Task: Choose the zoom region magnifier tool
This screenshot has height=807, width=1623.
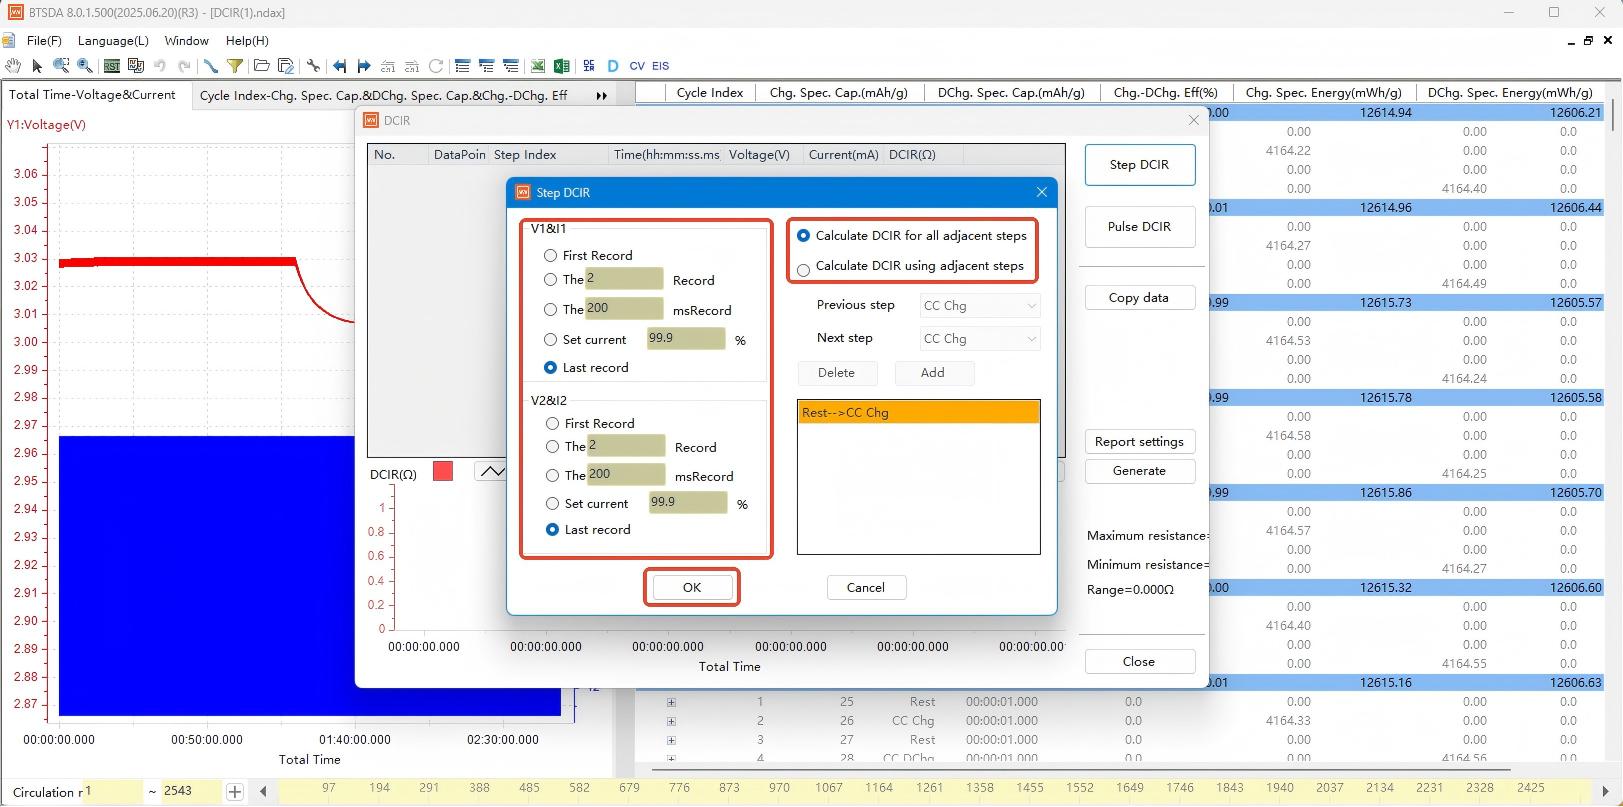Action: click(x=61, y=66)
